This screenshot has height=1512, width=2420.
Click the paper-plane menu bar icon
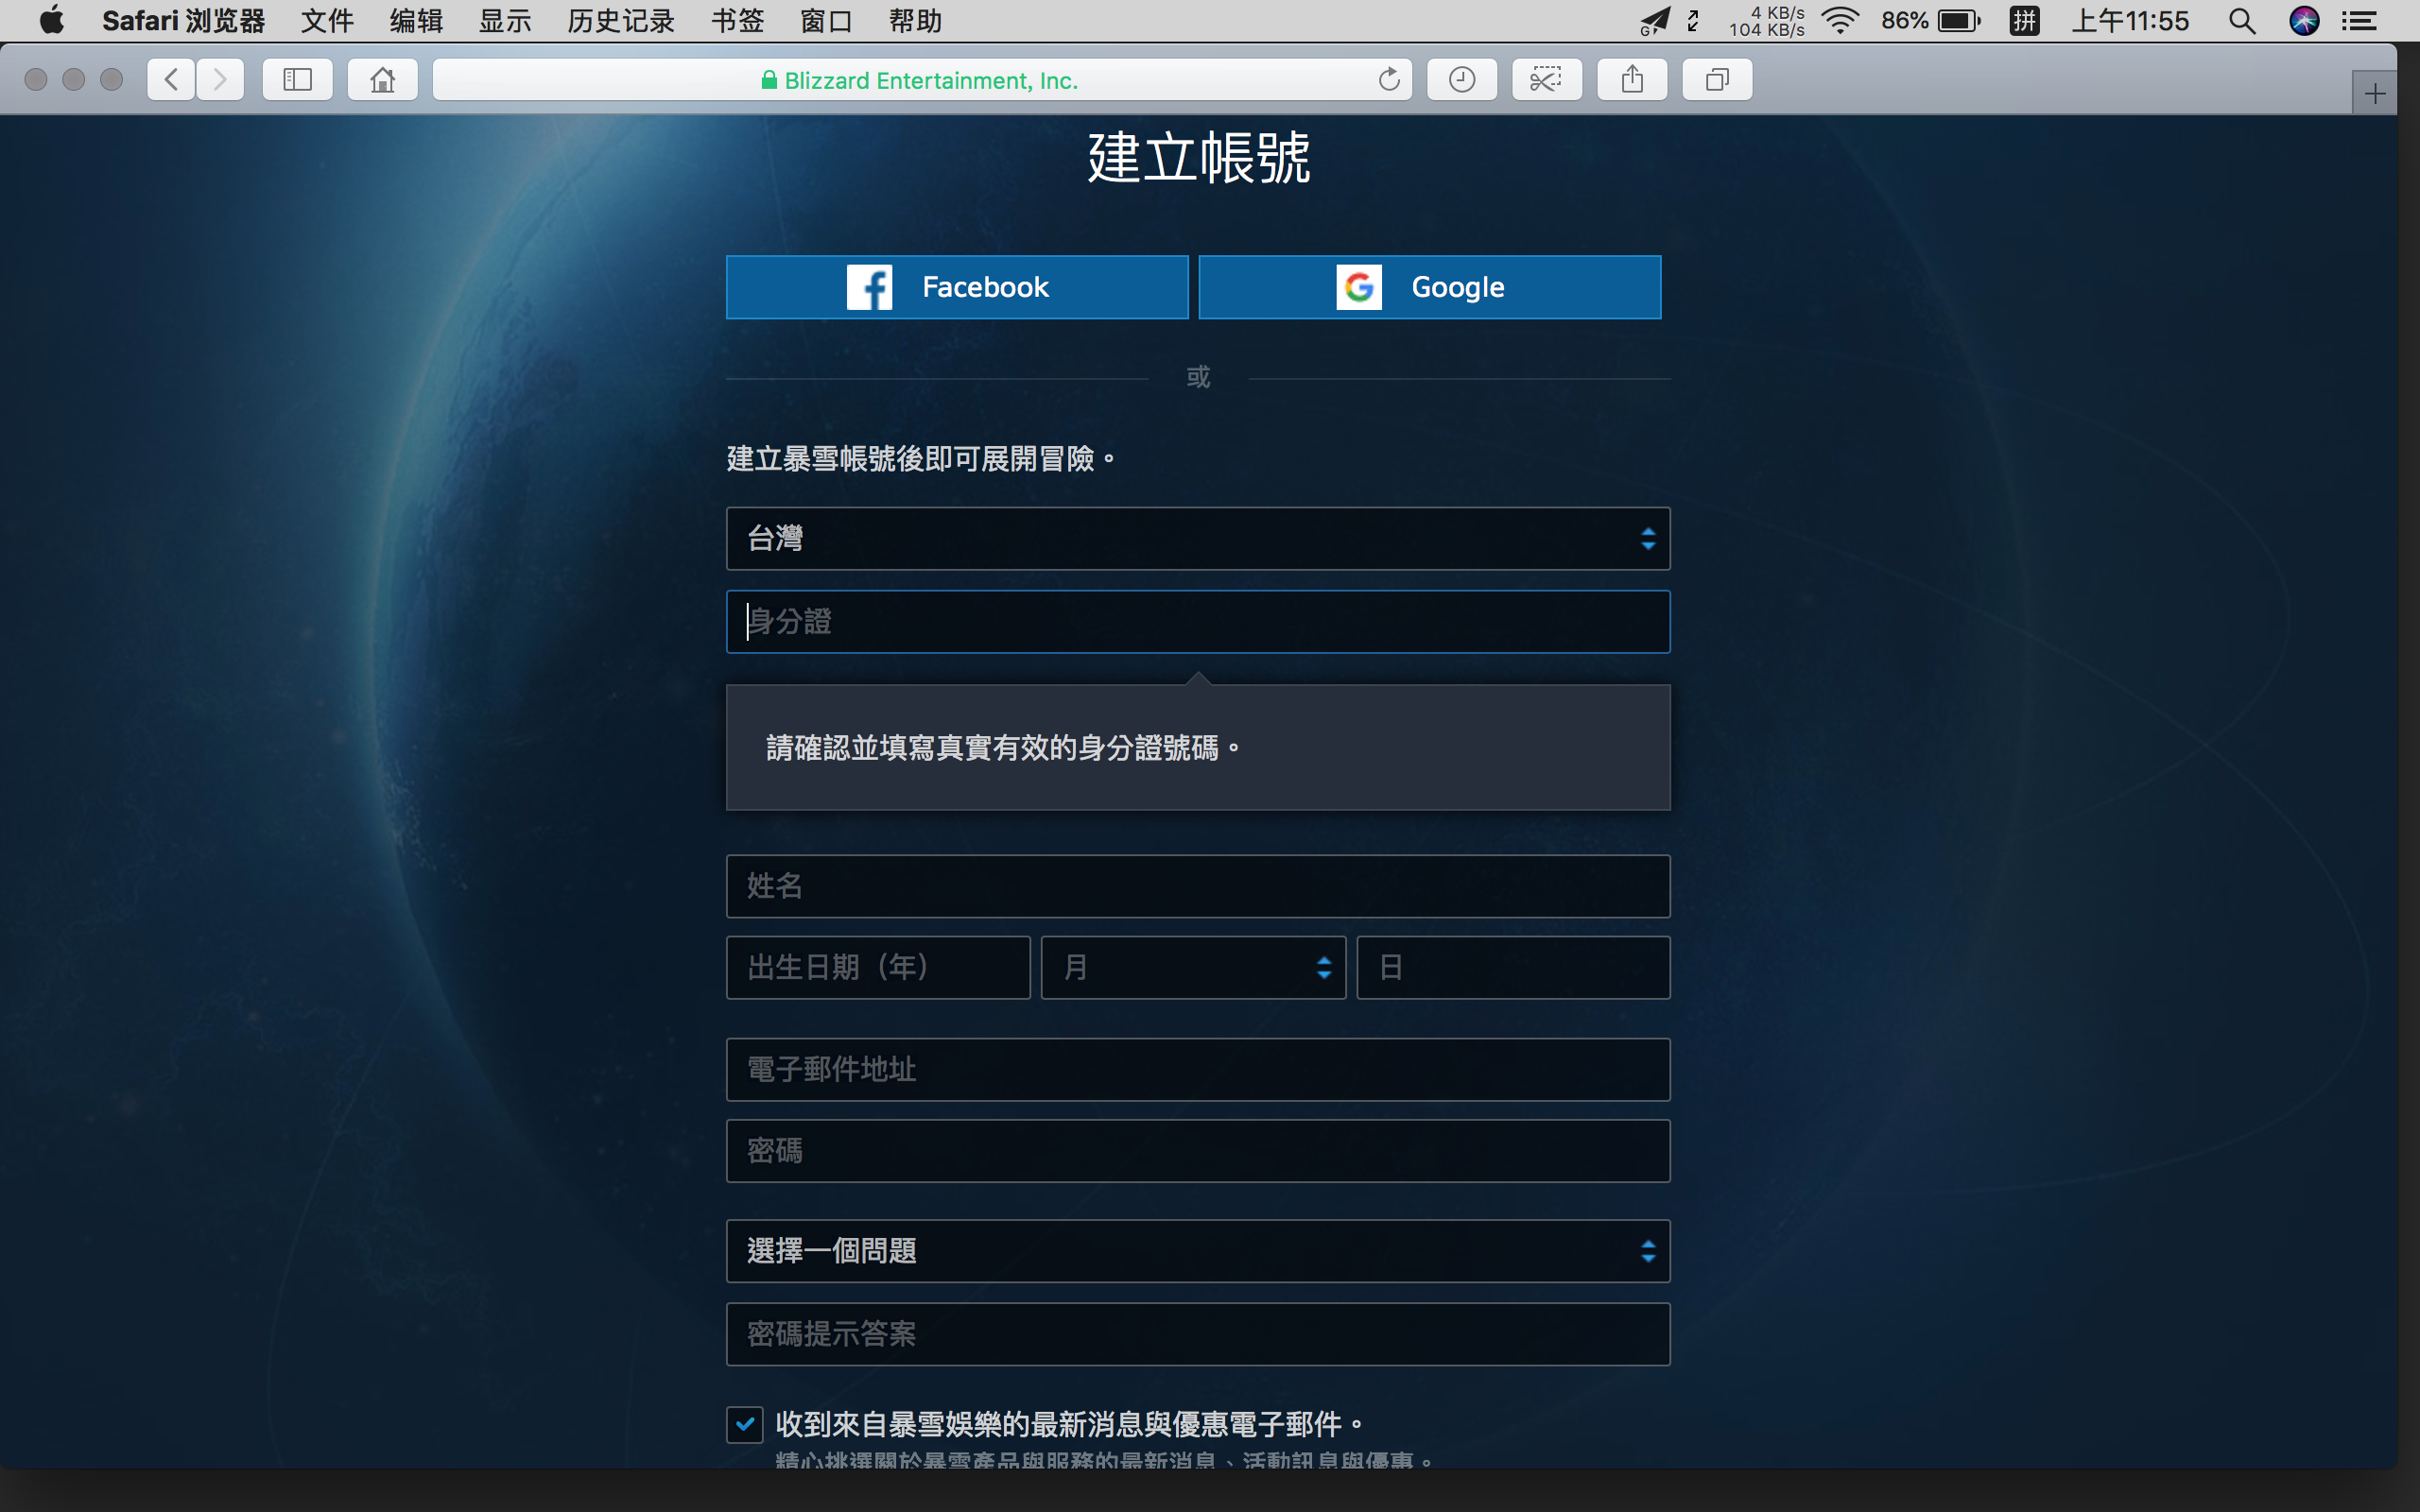[x=1656, y=21]
